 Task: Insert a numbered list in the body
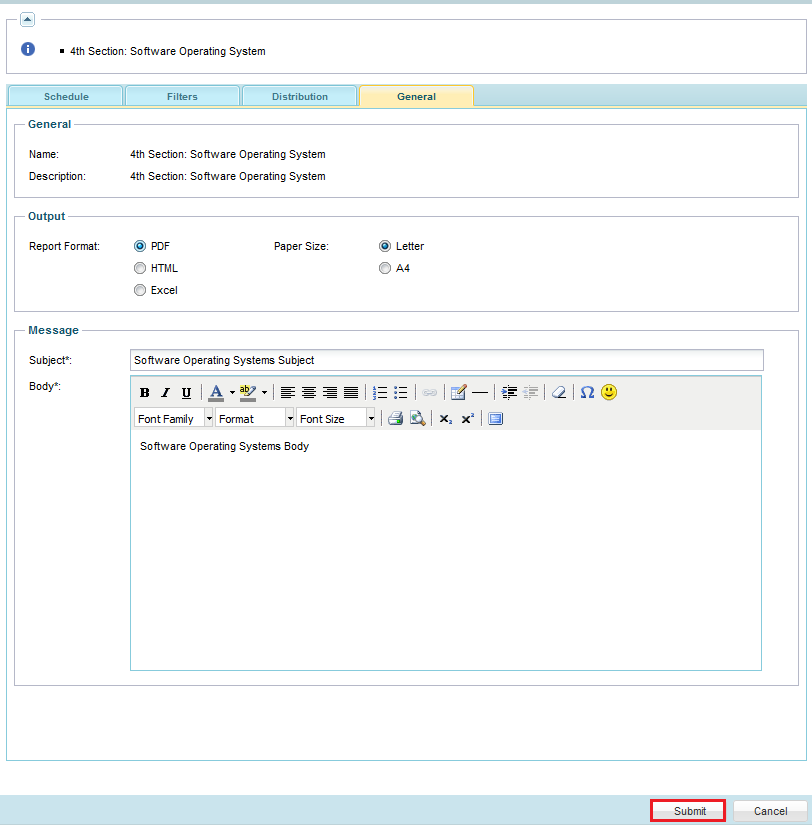[380, 393]
